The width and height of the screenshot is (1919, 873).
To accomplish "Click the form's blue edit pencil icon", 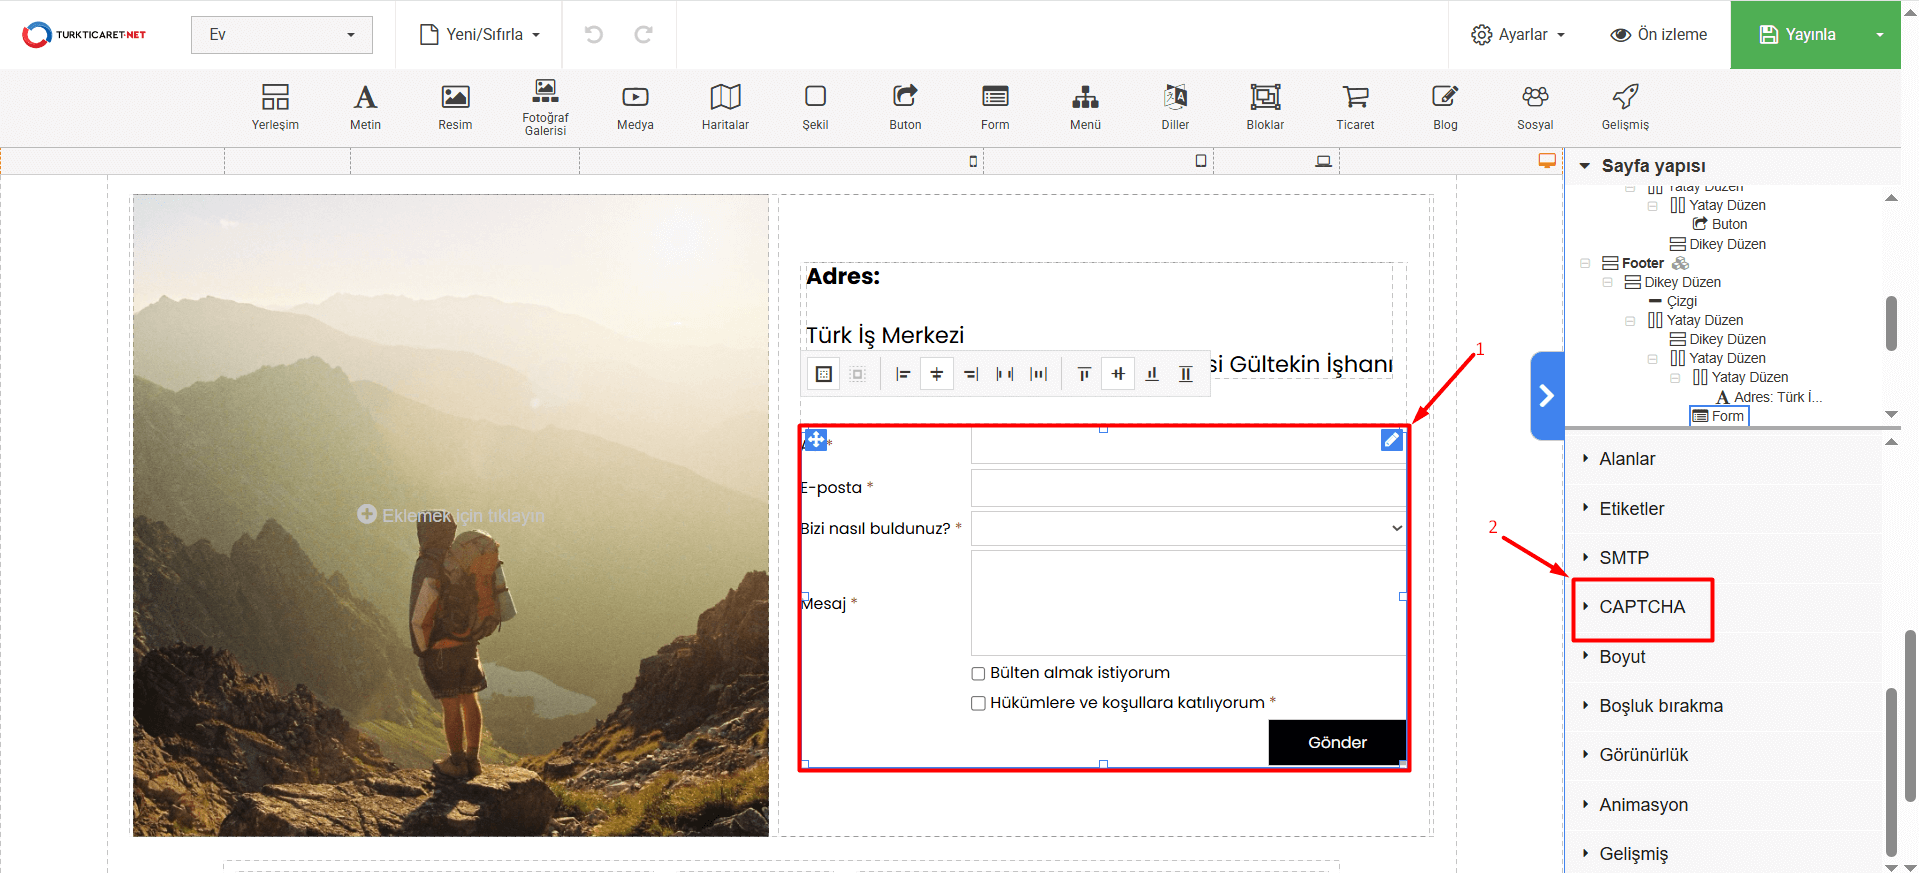I will 1391,440.
